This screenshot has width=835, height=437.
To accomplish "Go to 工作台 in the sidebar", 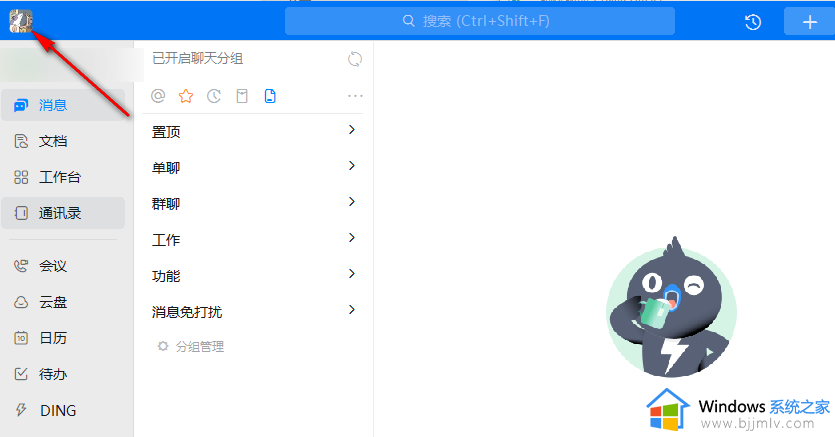I will click(63, 177).
